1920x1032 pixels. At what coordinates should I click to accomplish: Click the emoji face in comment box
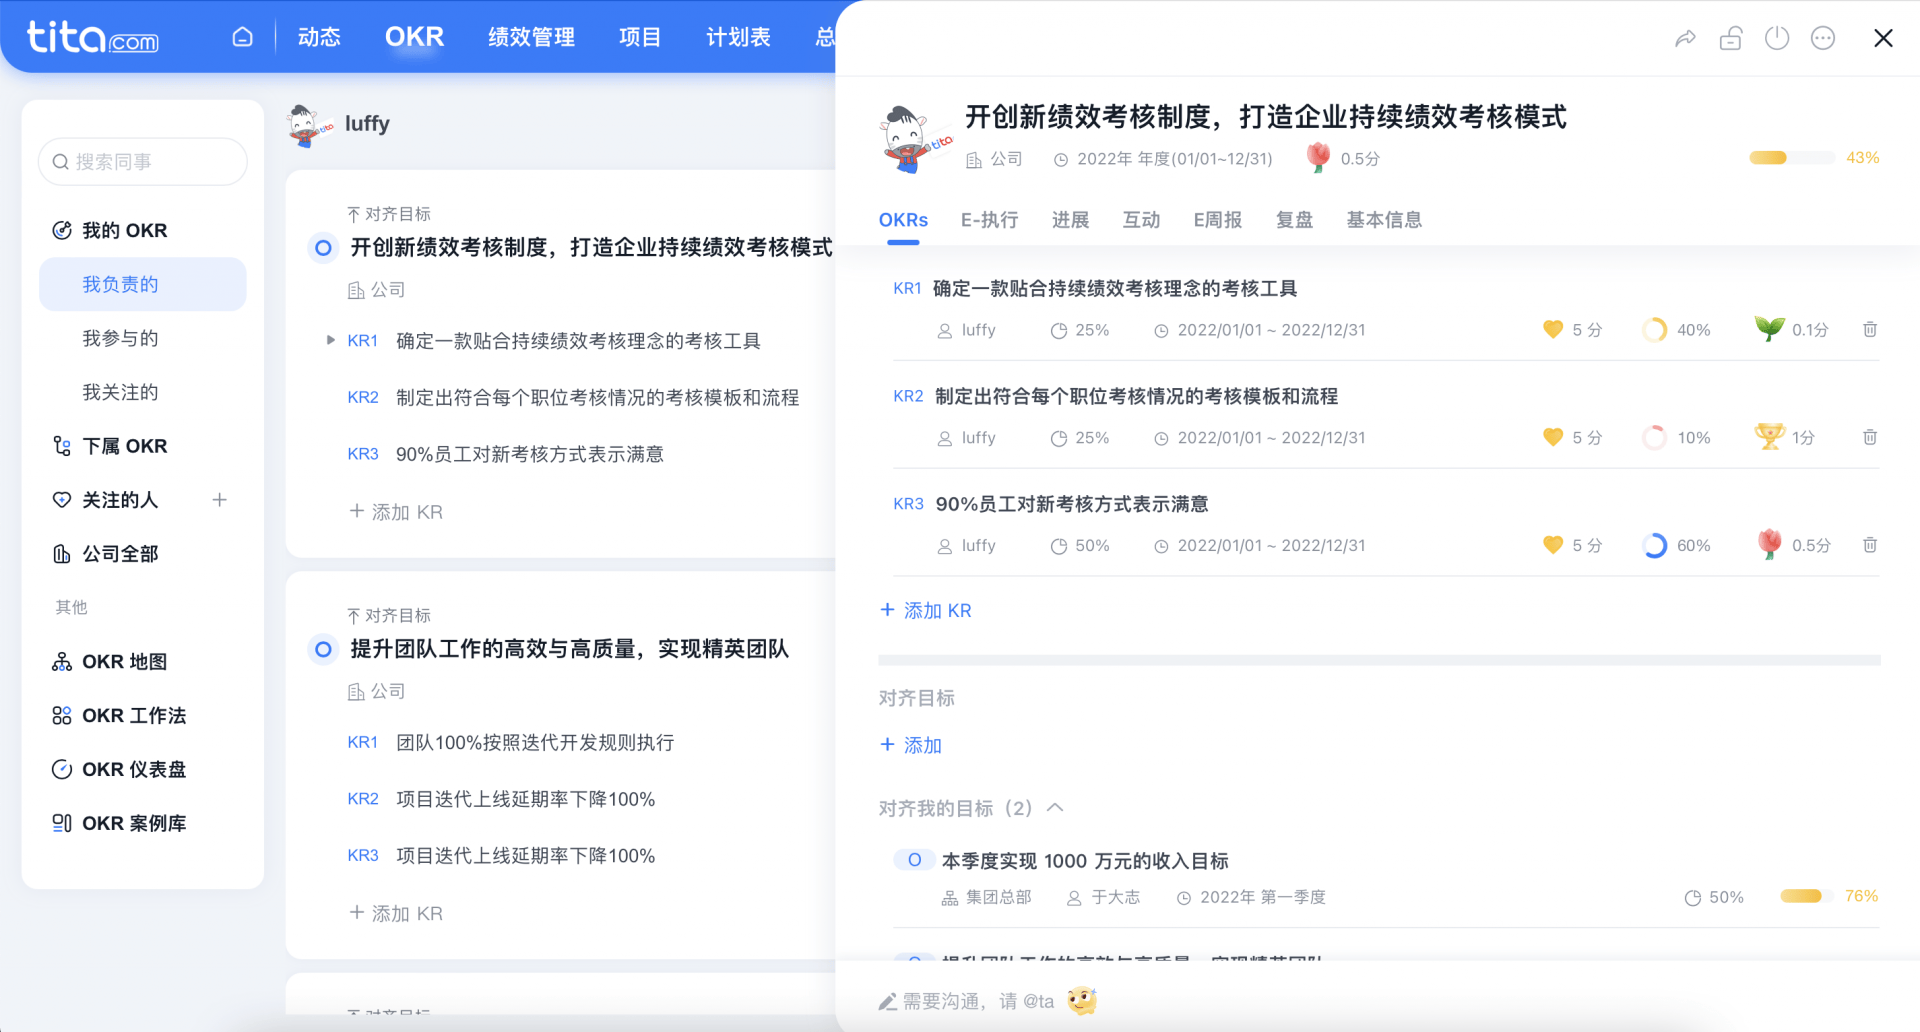pos(1082,1000)
